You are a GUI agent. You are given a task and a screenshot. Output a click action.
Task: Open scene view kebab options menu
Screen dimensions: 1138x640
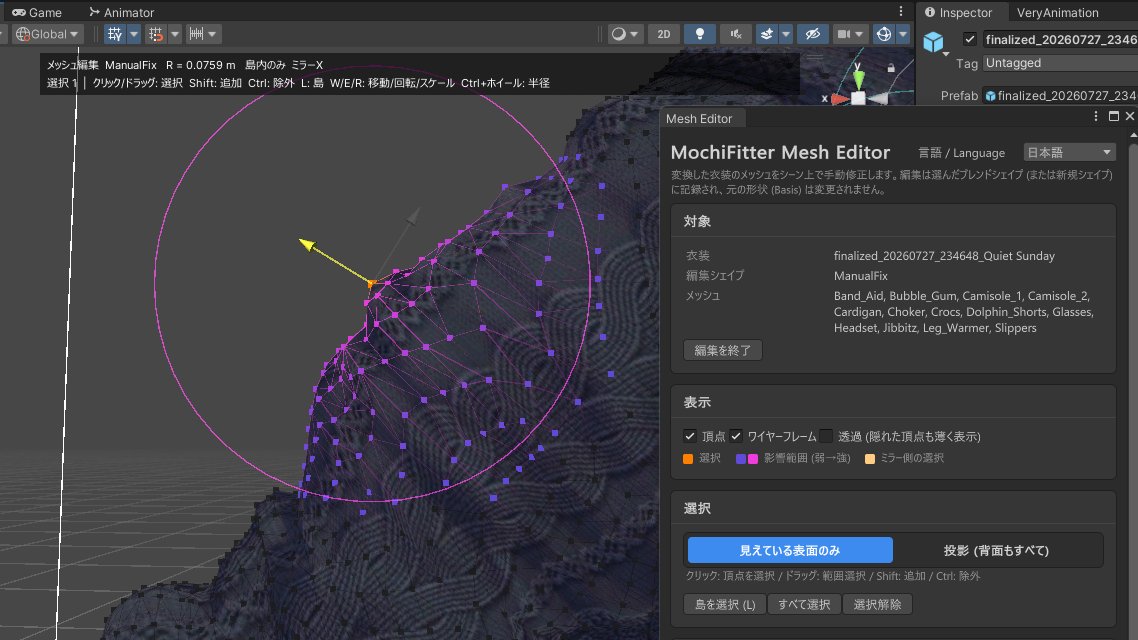tap(901, 11)
